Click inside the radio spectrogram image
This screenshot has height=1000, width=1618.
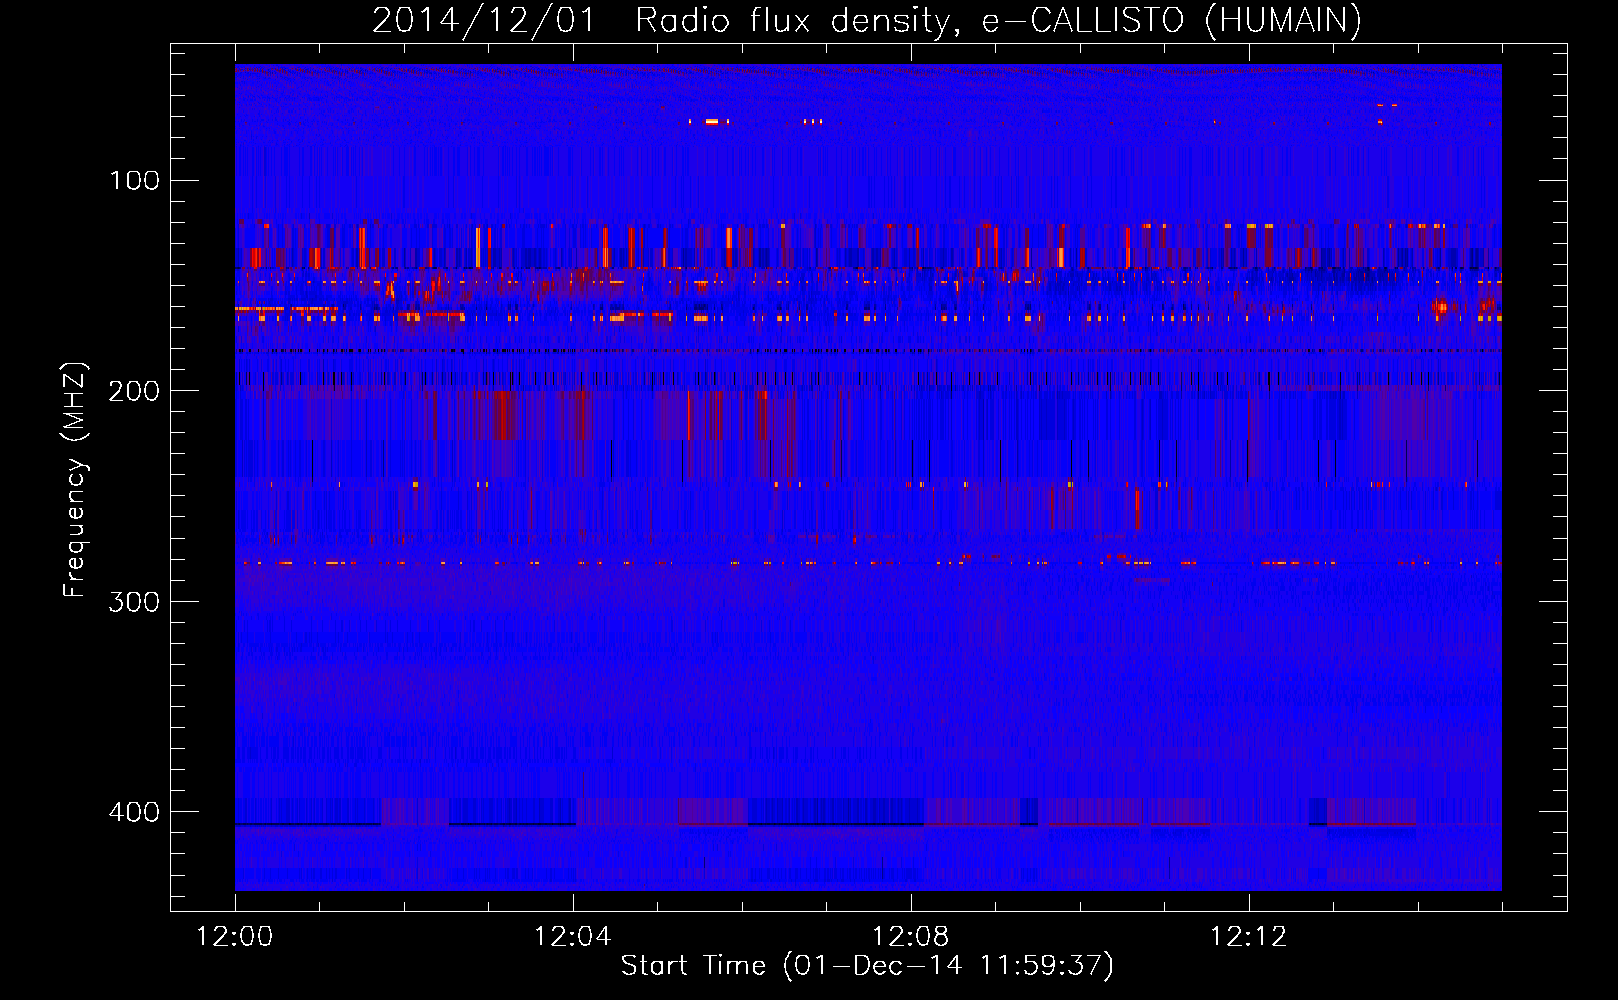[868, 477]
